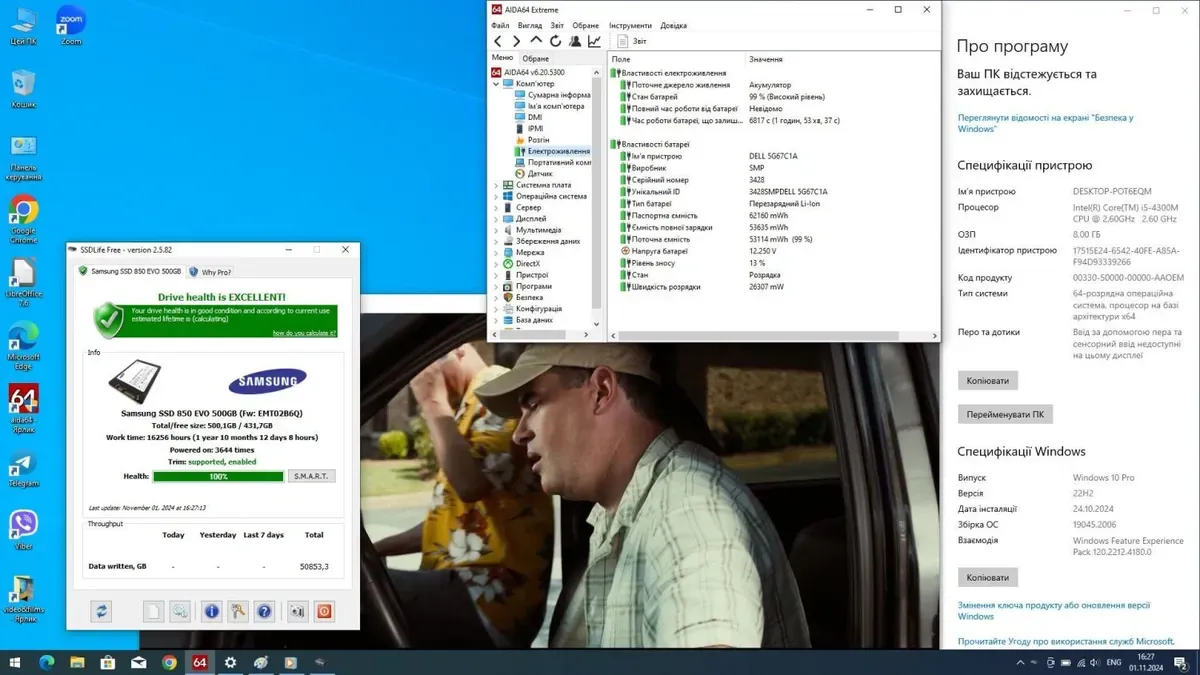Click the Перейменувати ПК button
This screenshot has height=675, width=1200.
[x=1005, y=414]
